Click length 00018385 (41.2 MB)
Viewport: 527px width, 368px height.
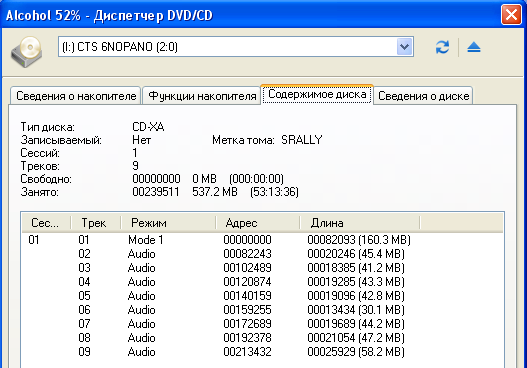click(x=356, y=268)
